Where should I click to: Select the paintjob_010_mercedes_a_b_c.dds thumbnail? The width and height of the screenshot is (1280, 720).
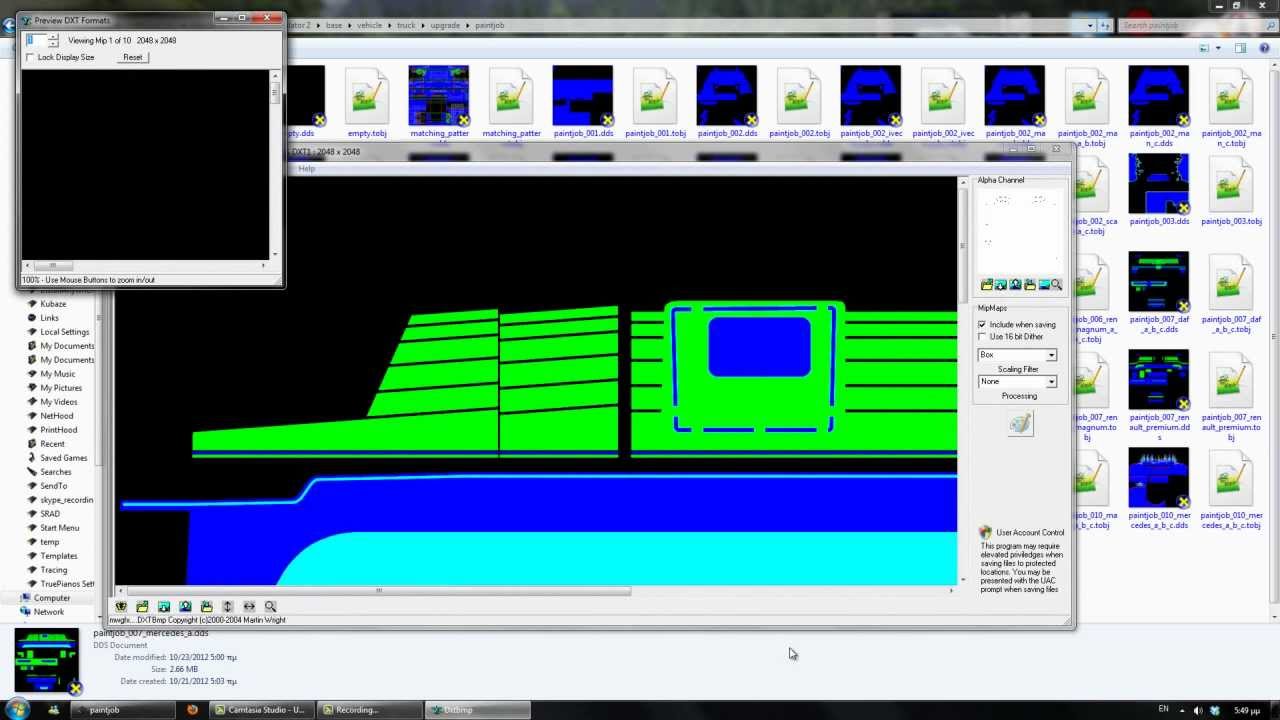(x=1159, y=478)
